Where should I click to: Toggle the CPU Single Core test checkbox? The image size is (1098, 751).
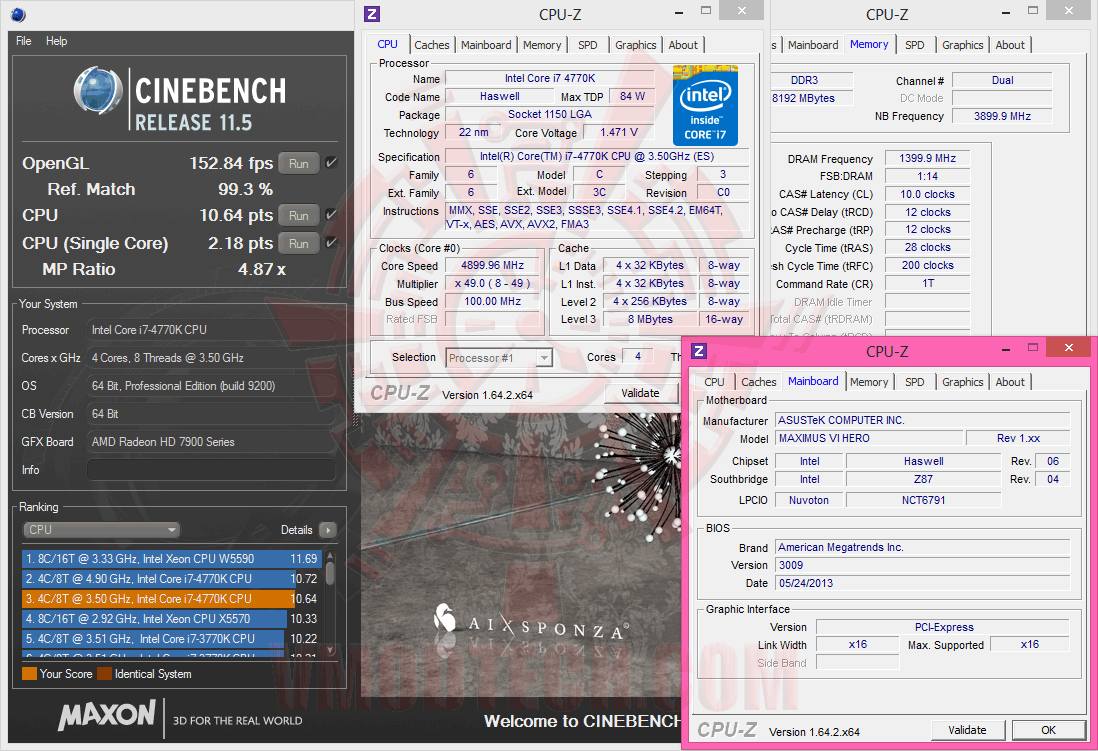pos(331,243)
